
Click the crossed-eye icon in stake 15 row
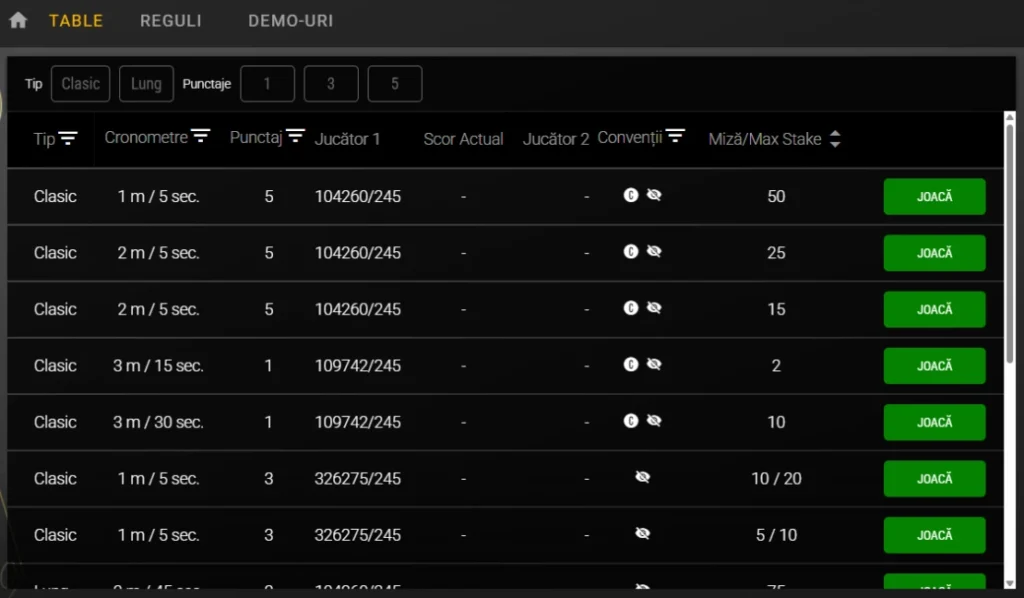coord(654,307)
